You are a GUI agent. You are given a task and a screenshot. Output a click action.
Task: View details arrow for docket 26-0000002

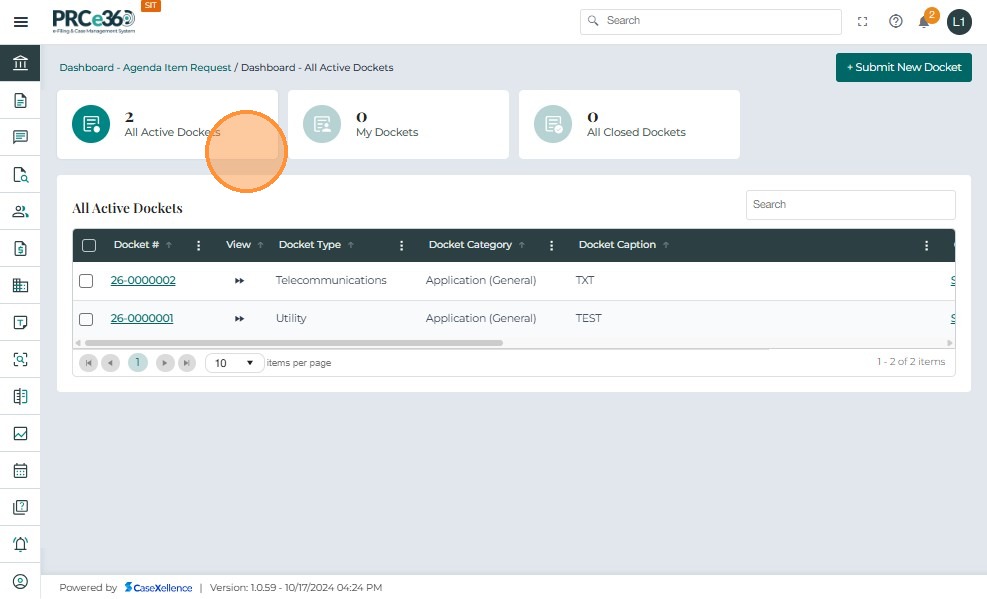239,281
